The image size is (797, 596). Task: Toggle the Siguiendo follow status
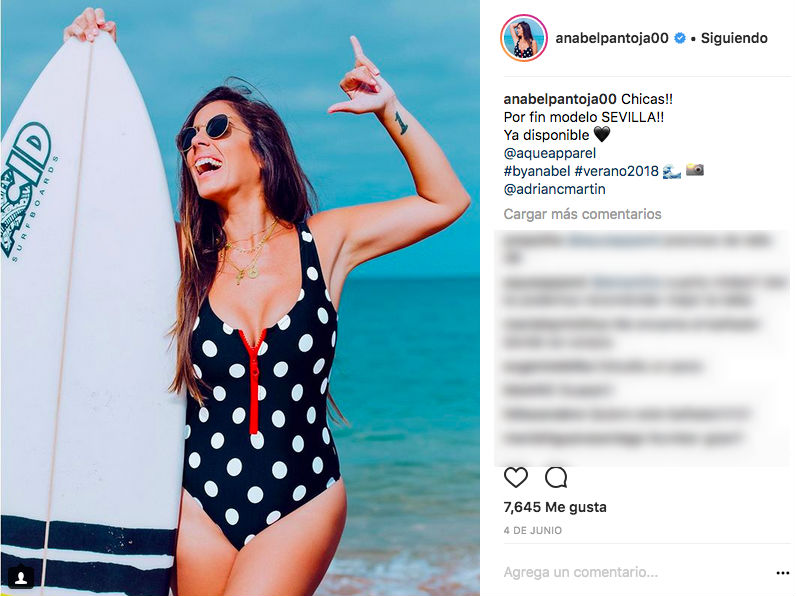point(734,38)
